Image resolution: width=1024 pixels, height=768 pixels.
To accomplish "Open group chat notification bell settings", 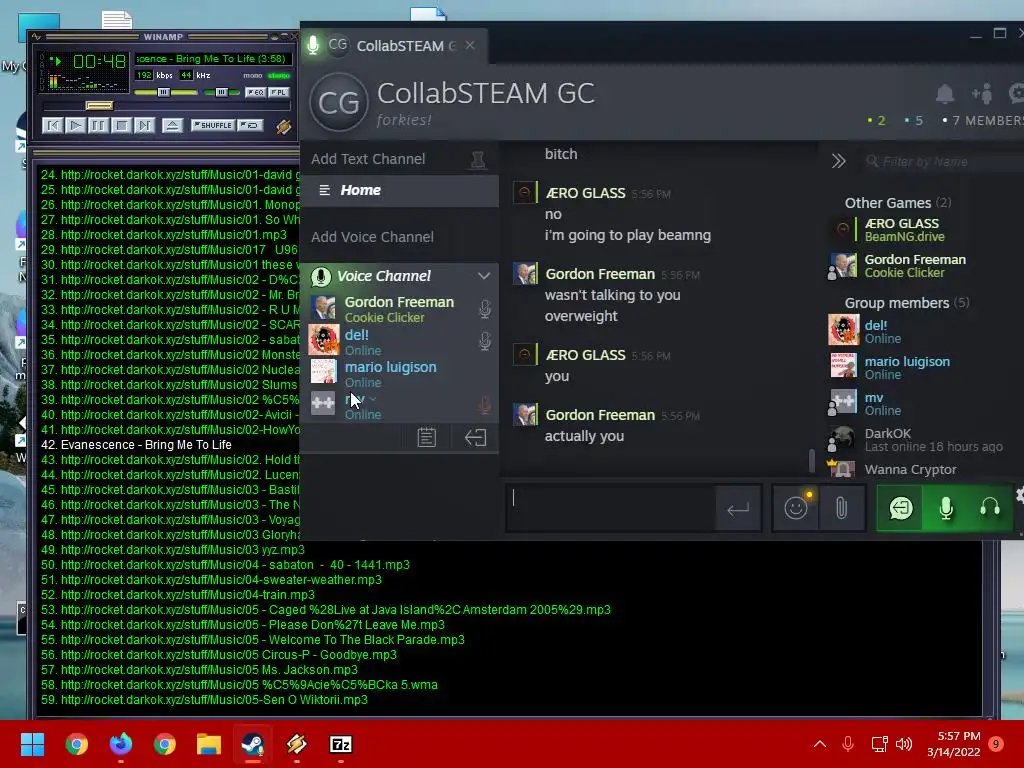I will tap(945, 94).
